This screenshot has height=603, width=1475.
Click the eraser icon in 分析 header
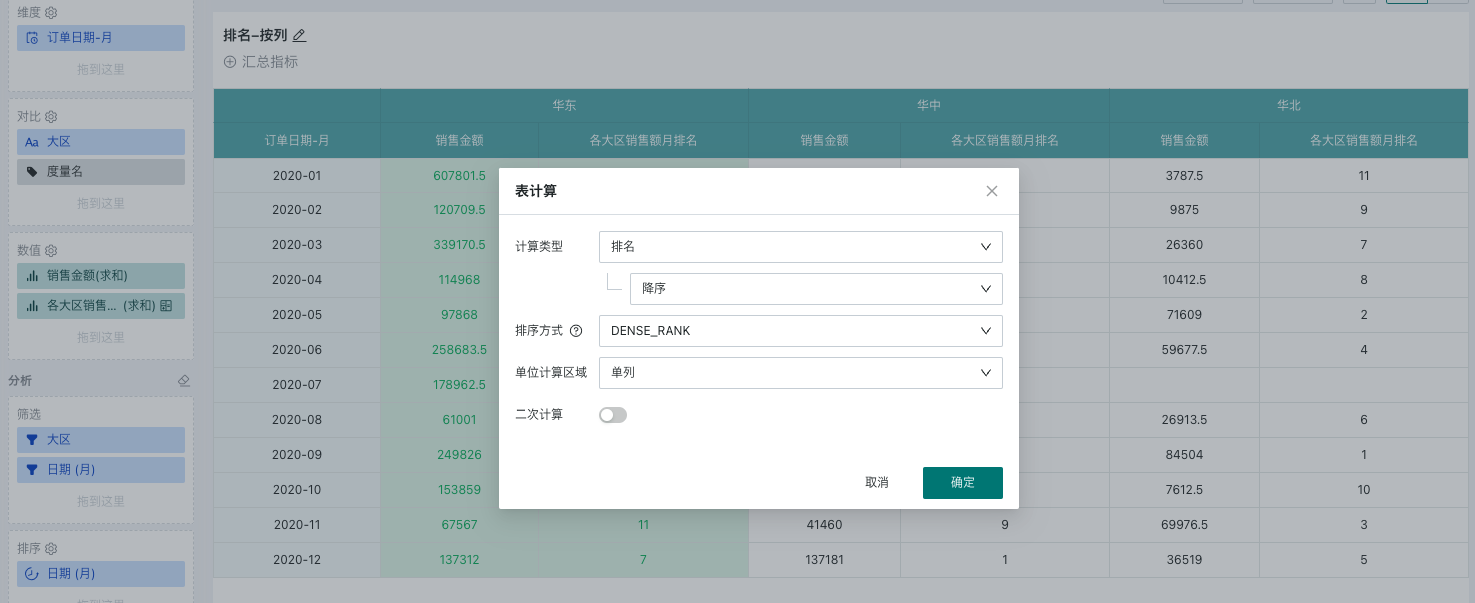pyautogui.click(x=183, y=381)
